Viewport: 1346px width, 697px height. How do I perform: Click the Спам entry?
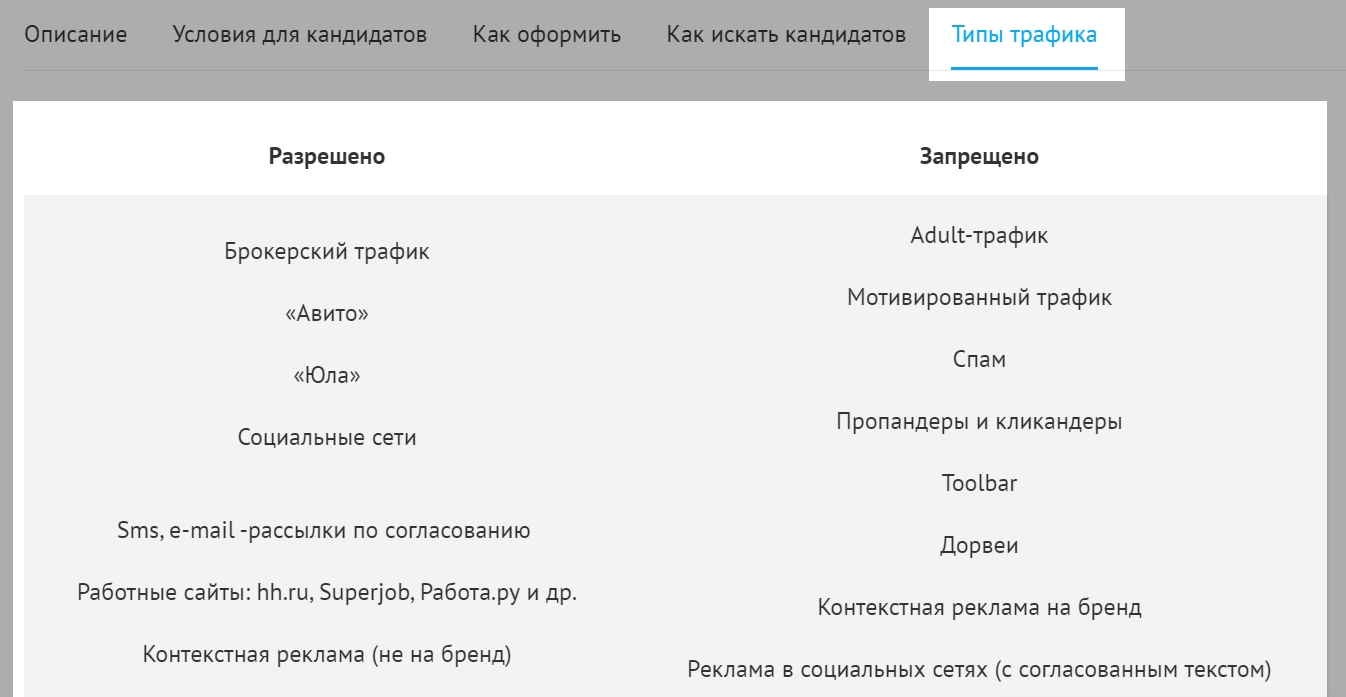[979, 360]
